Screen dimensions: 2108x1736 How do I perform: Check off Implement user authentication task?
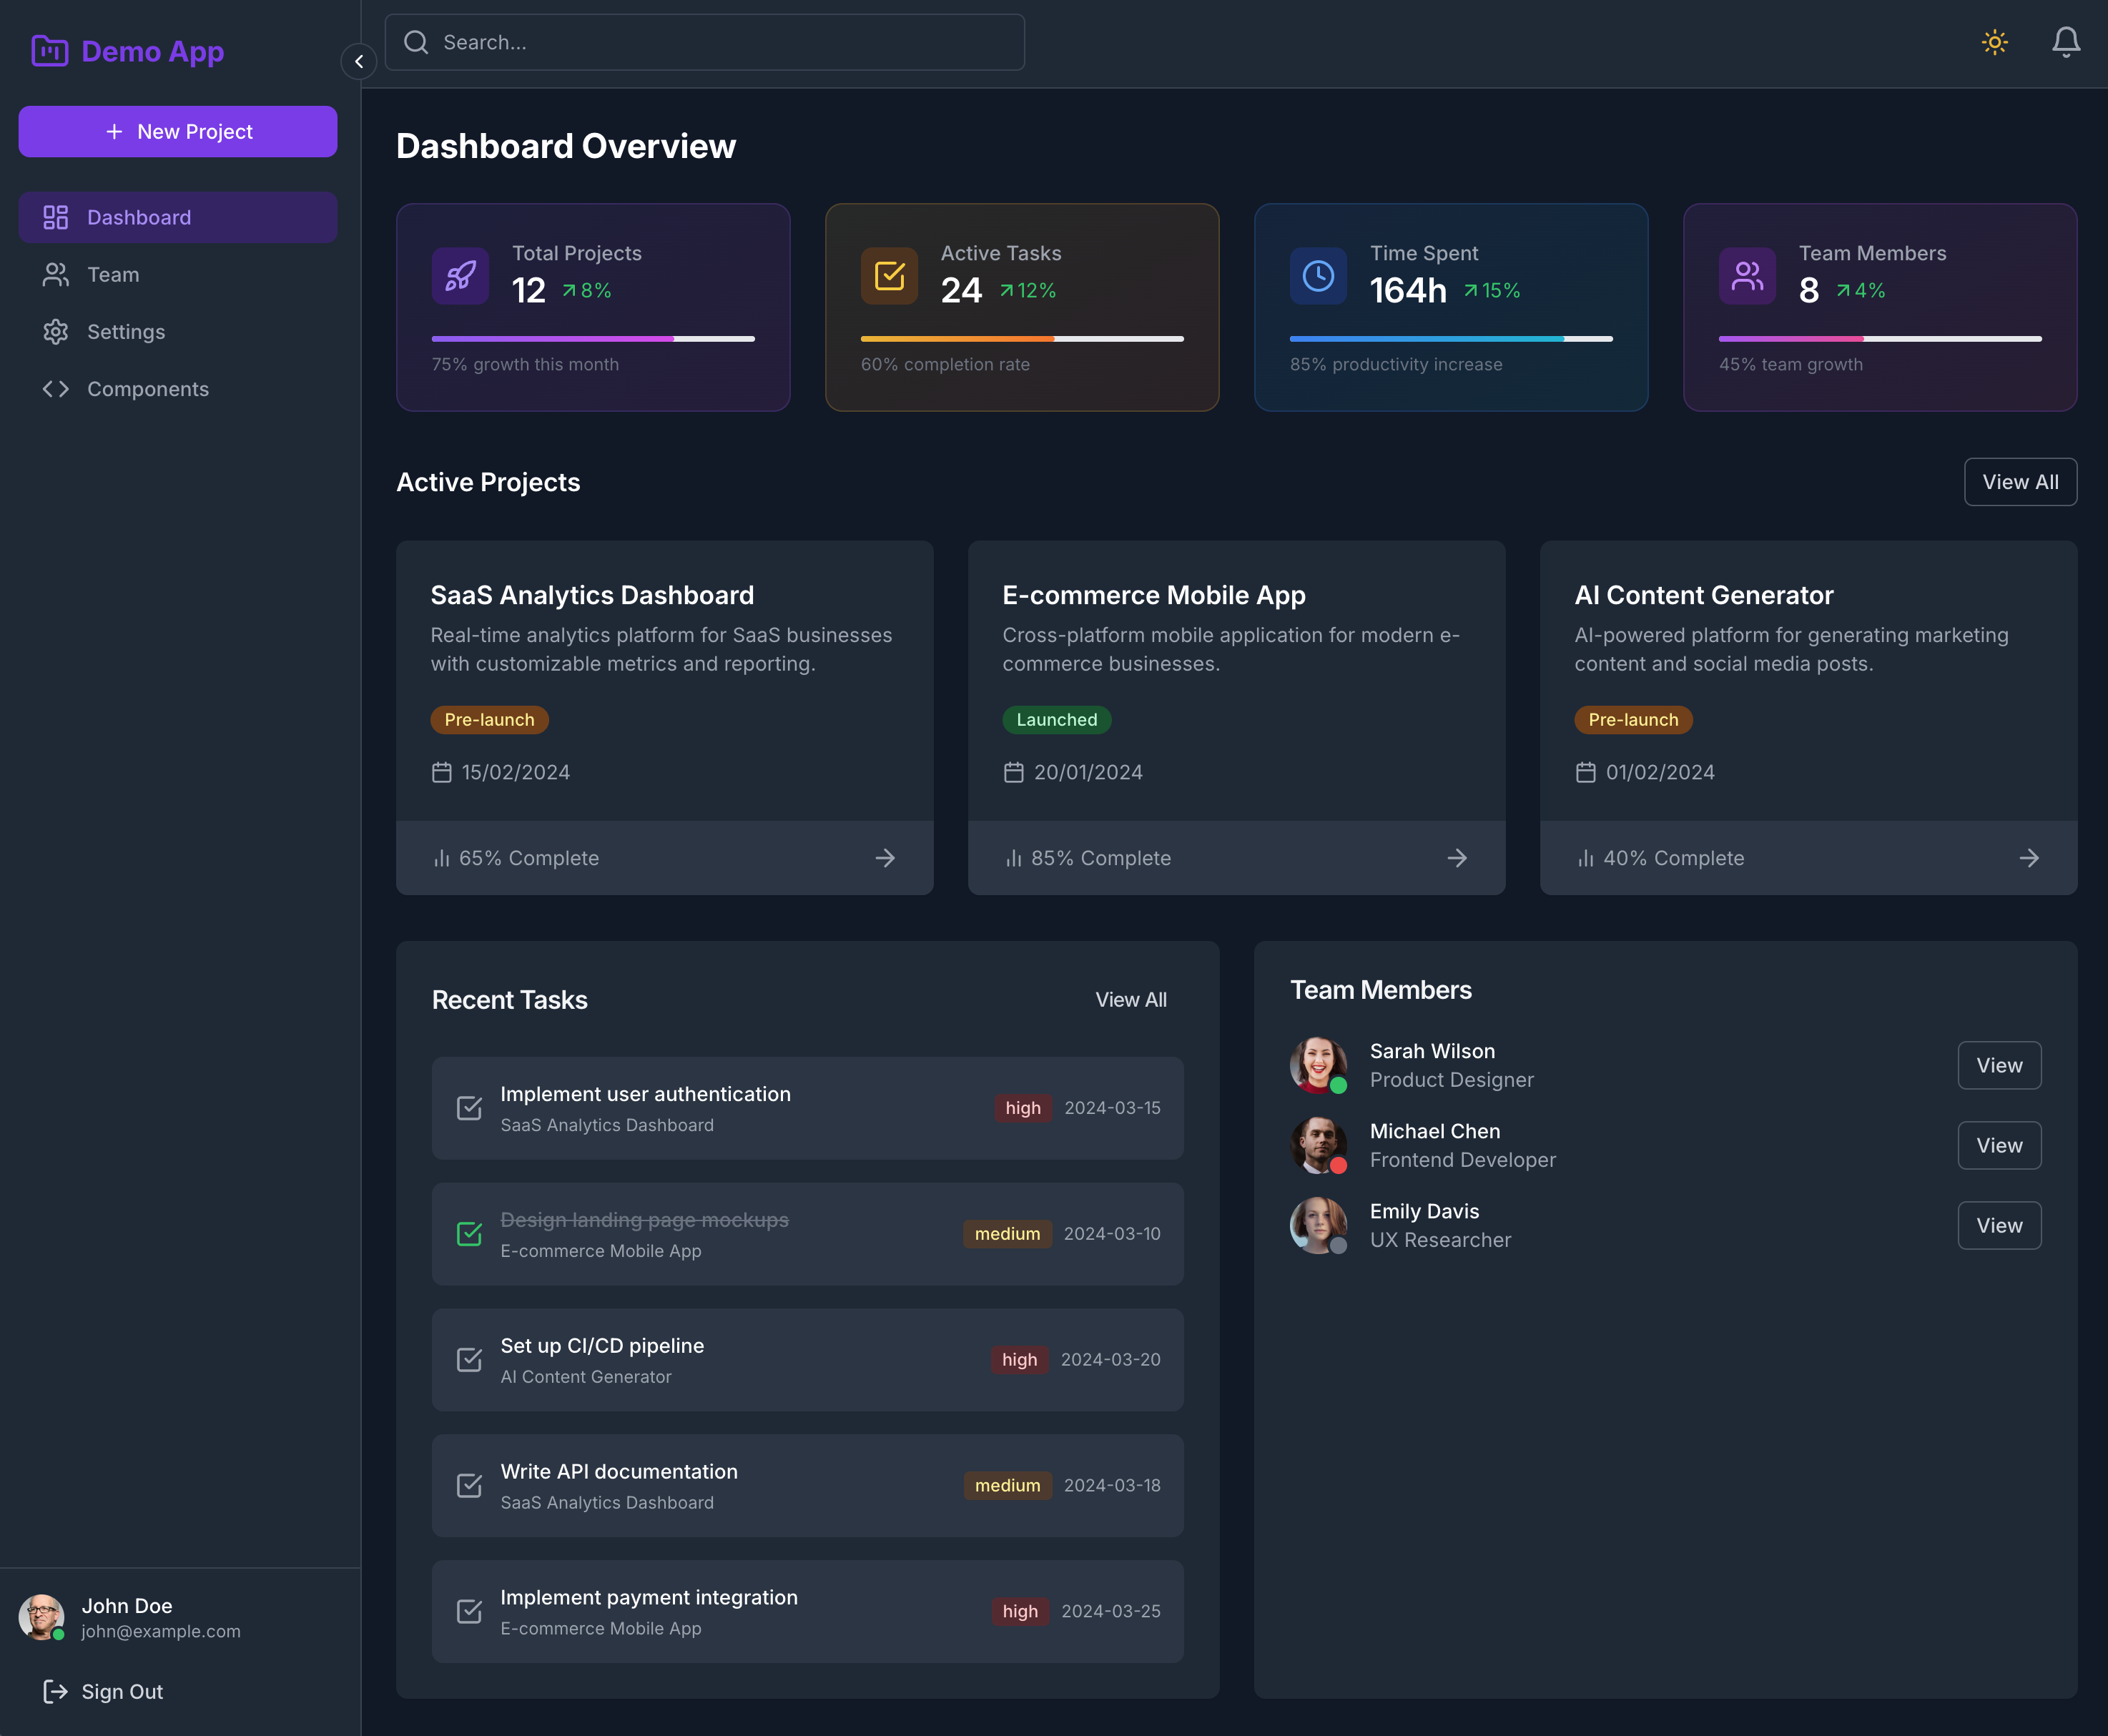tap(469, 1108)
